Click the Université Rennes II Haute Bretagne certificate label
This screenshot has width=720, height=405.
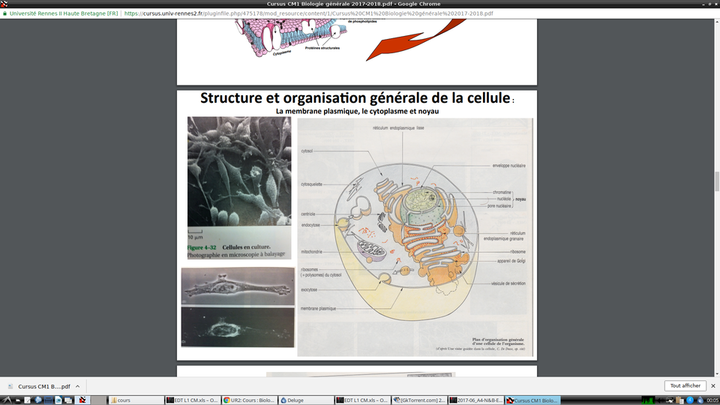[x=64, y=13]
